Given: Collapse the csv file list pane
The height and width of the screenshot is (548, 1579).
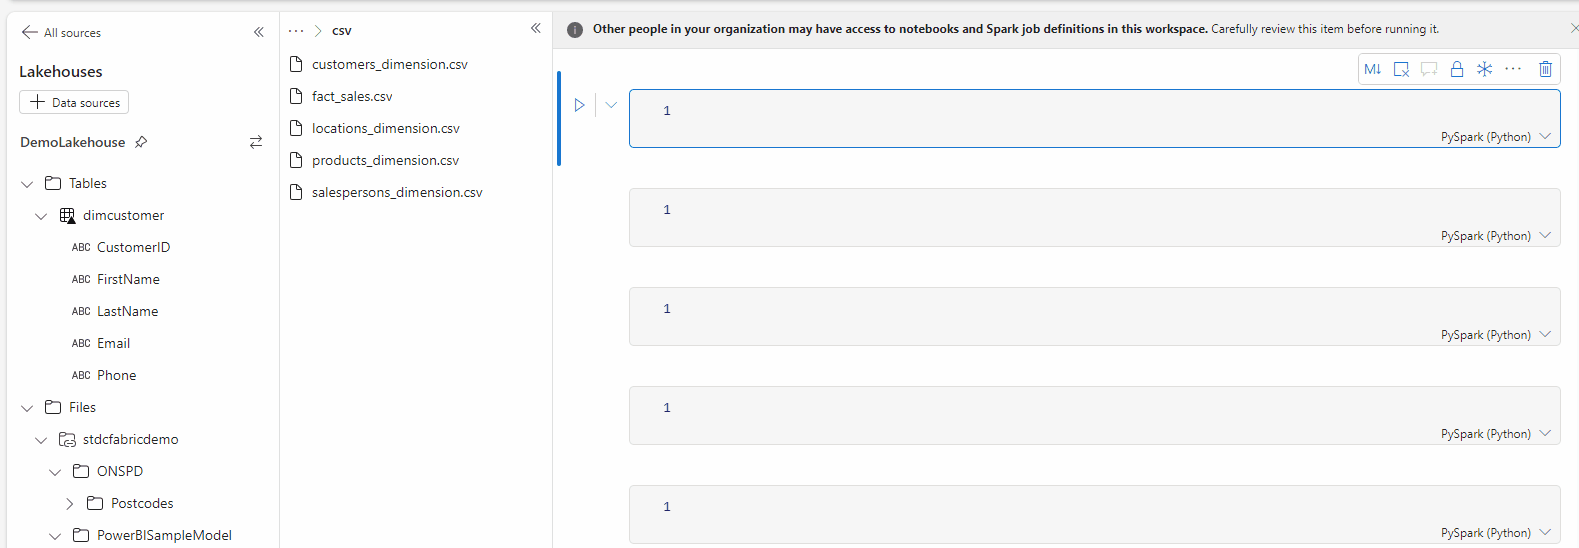Looking at the screenshot, I should pos(536,28).
